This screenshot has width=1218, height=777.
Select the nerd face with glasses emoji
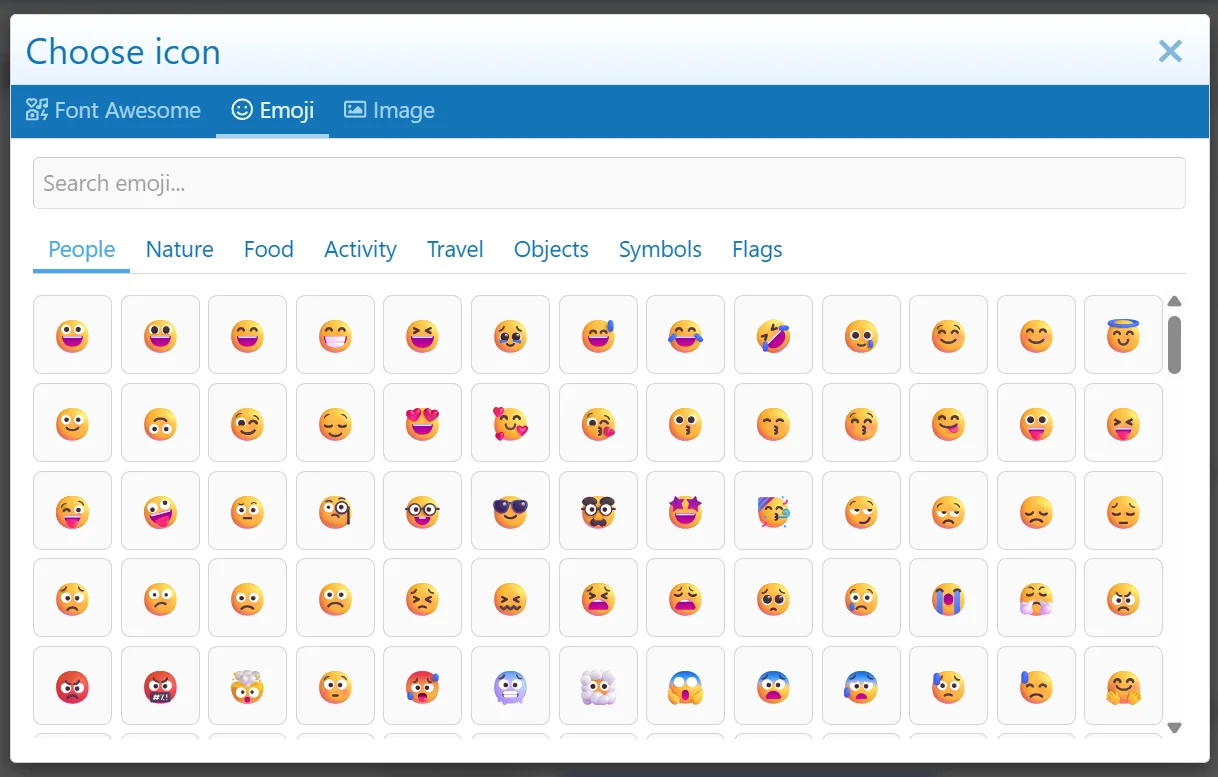[423, 511]
